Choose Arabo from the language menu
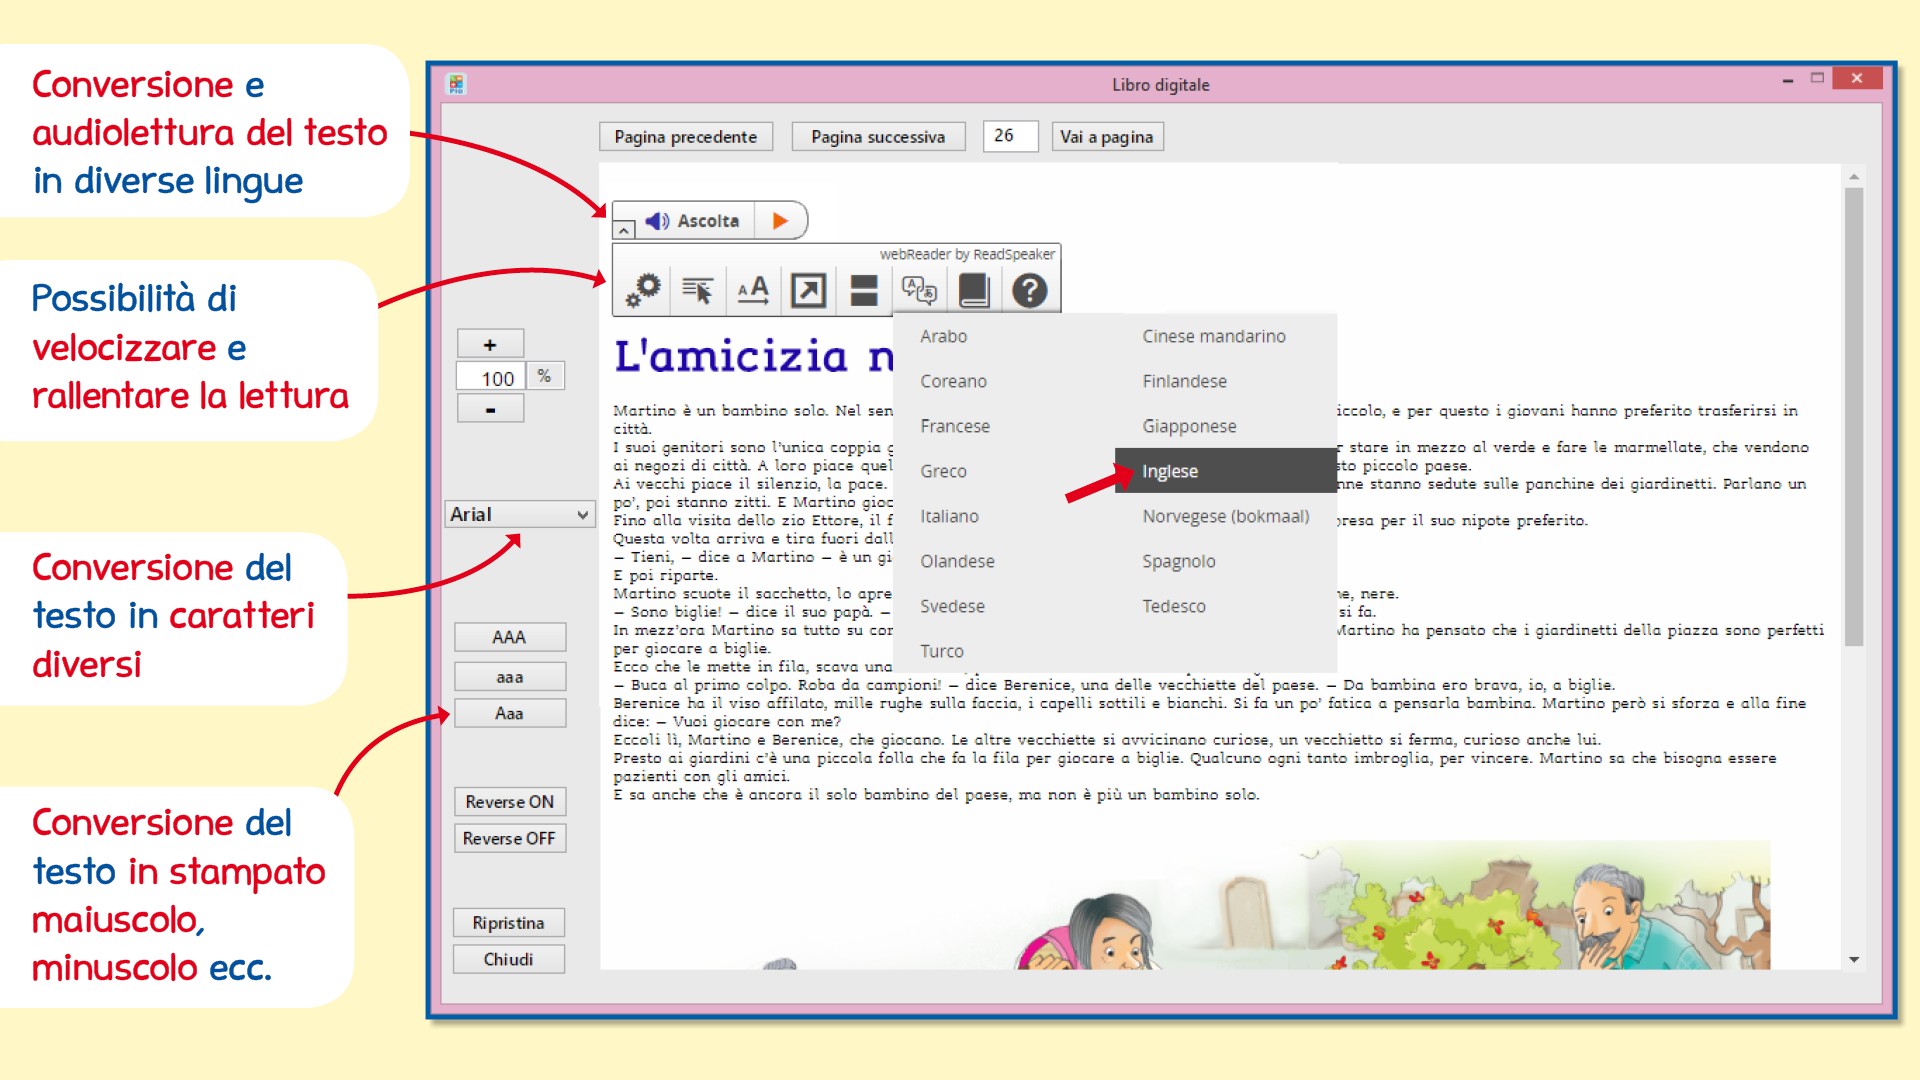Screen dimensions: 1920x1080 [943, 336]
